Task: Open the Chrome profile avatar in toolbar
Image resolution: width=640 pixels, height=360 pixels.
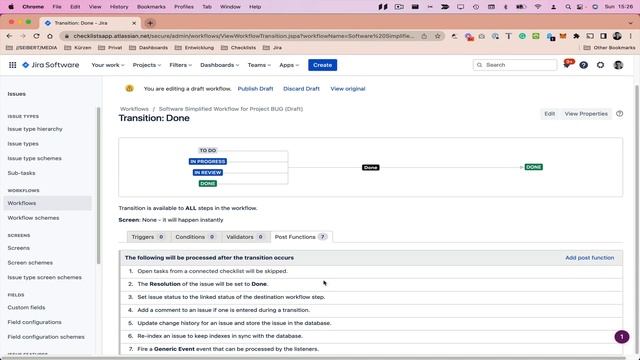Action: (617, 36)
